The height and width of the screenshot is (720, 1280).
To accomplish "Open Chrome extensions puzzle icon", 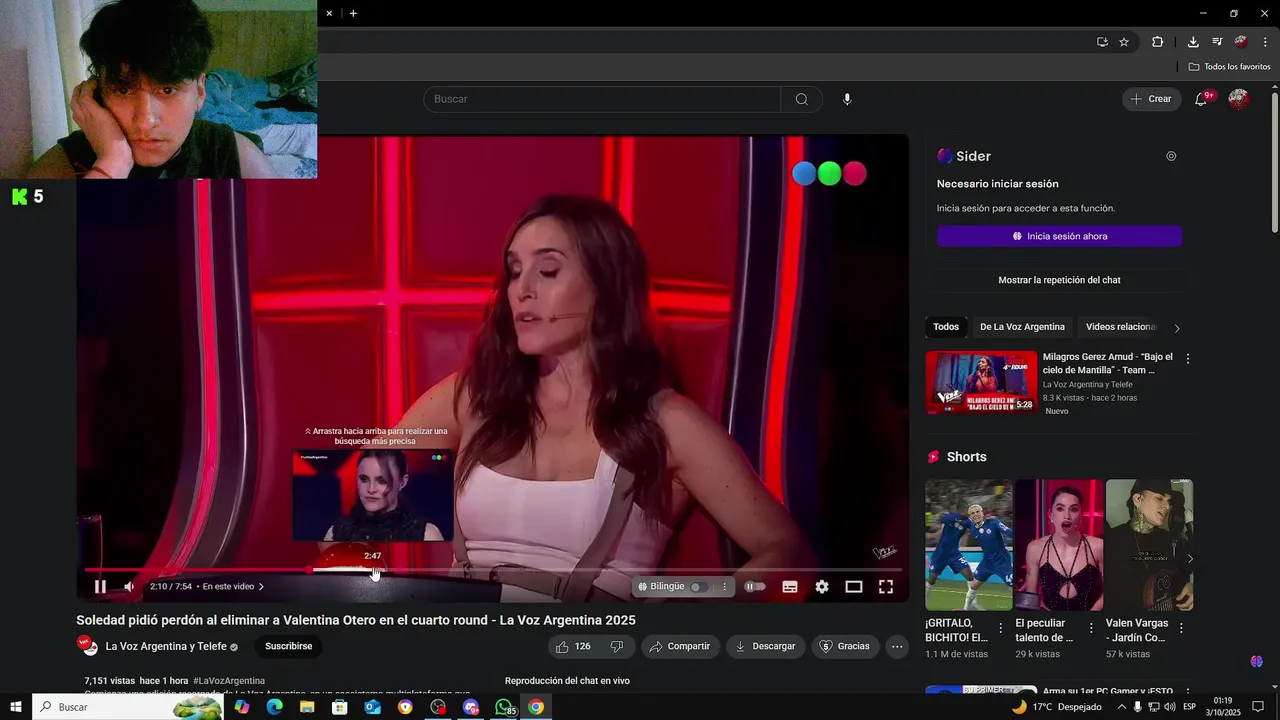I will click(x=1158, y=42).
